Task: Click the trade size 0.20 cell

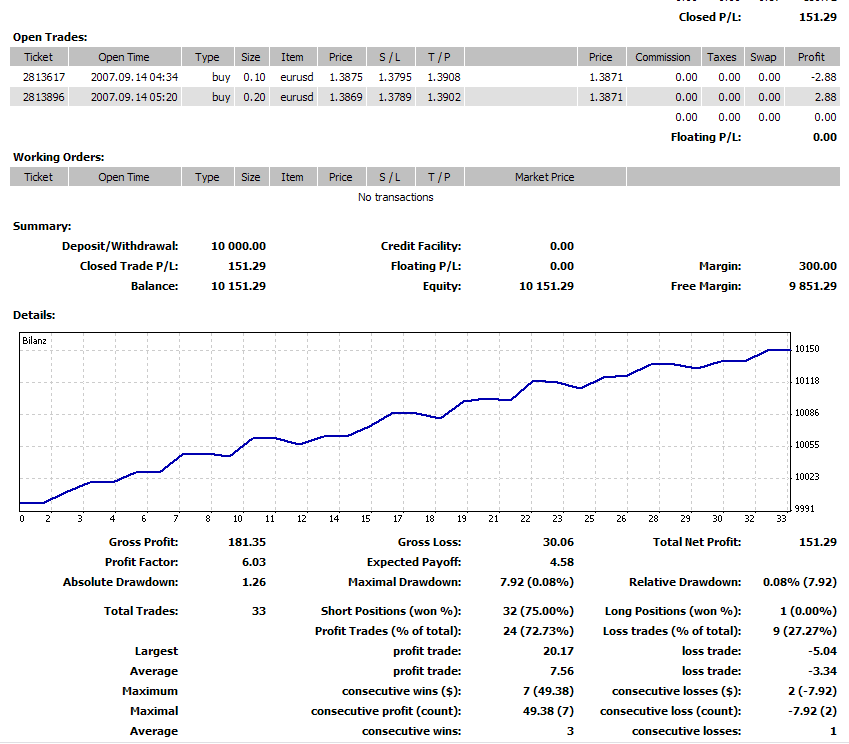Action: click(254, 97)
